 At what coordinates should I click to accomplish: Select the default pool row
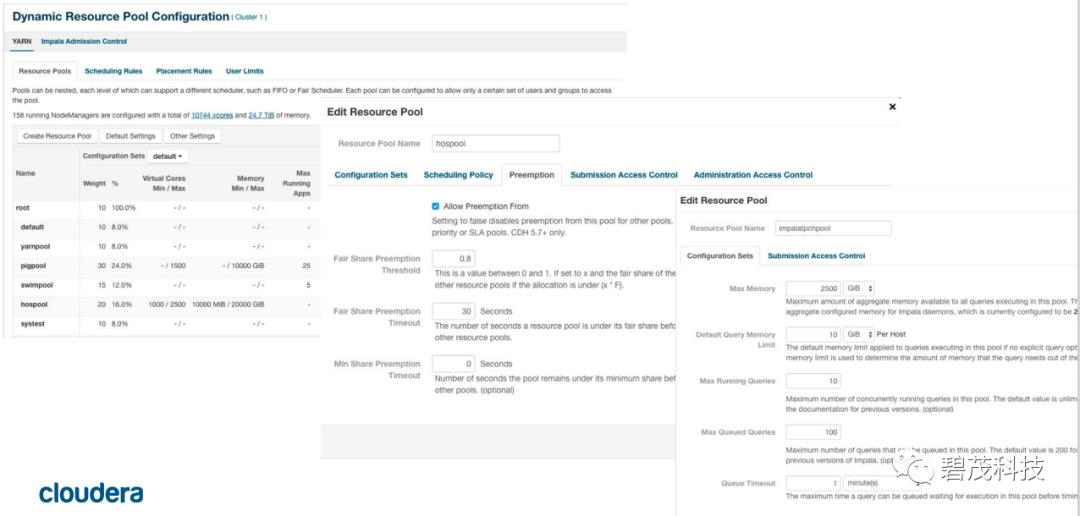166,227
